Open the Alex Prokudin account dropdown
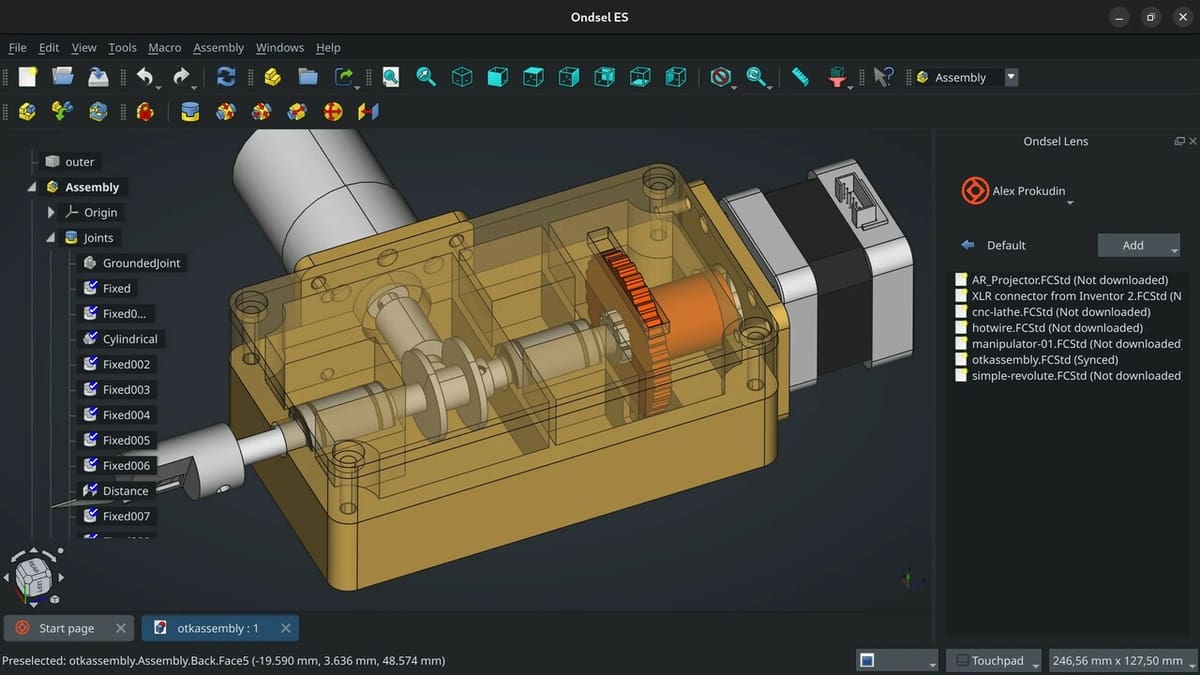The height and width of the screenshot is (675, 1200). click(x=1069, y=204)
